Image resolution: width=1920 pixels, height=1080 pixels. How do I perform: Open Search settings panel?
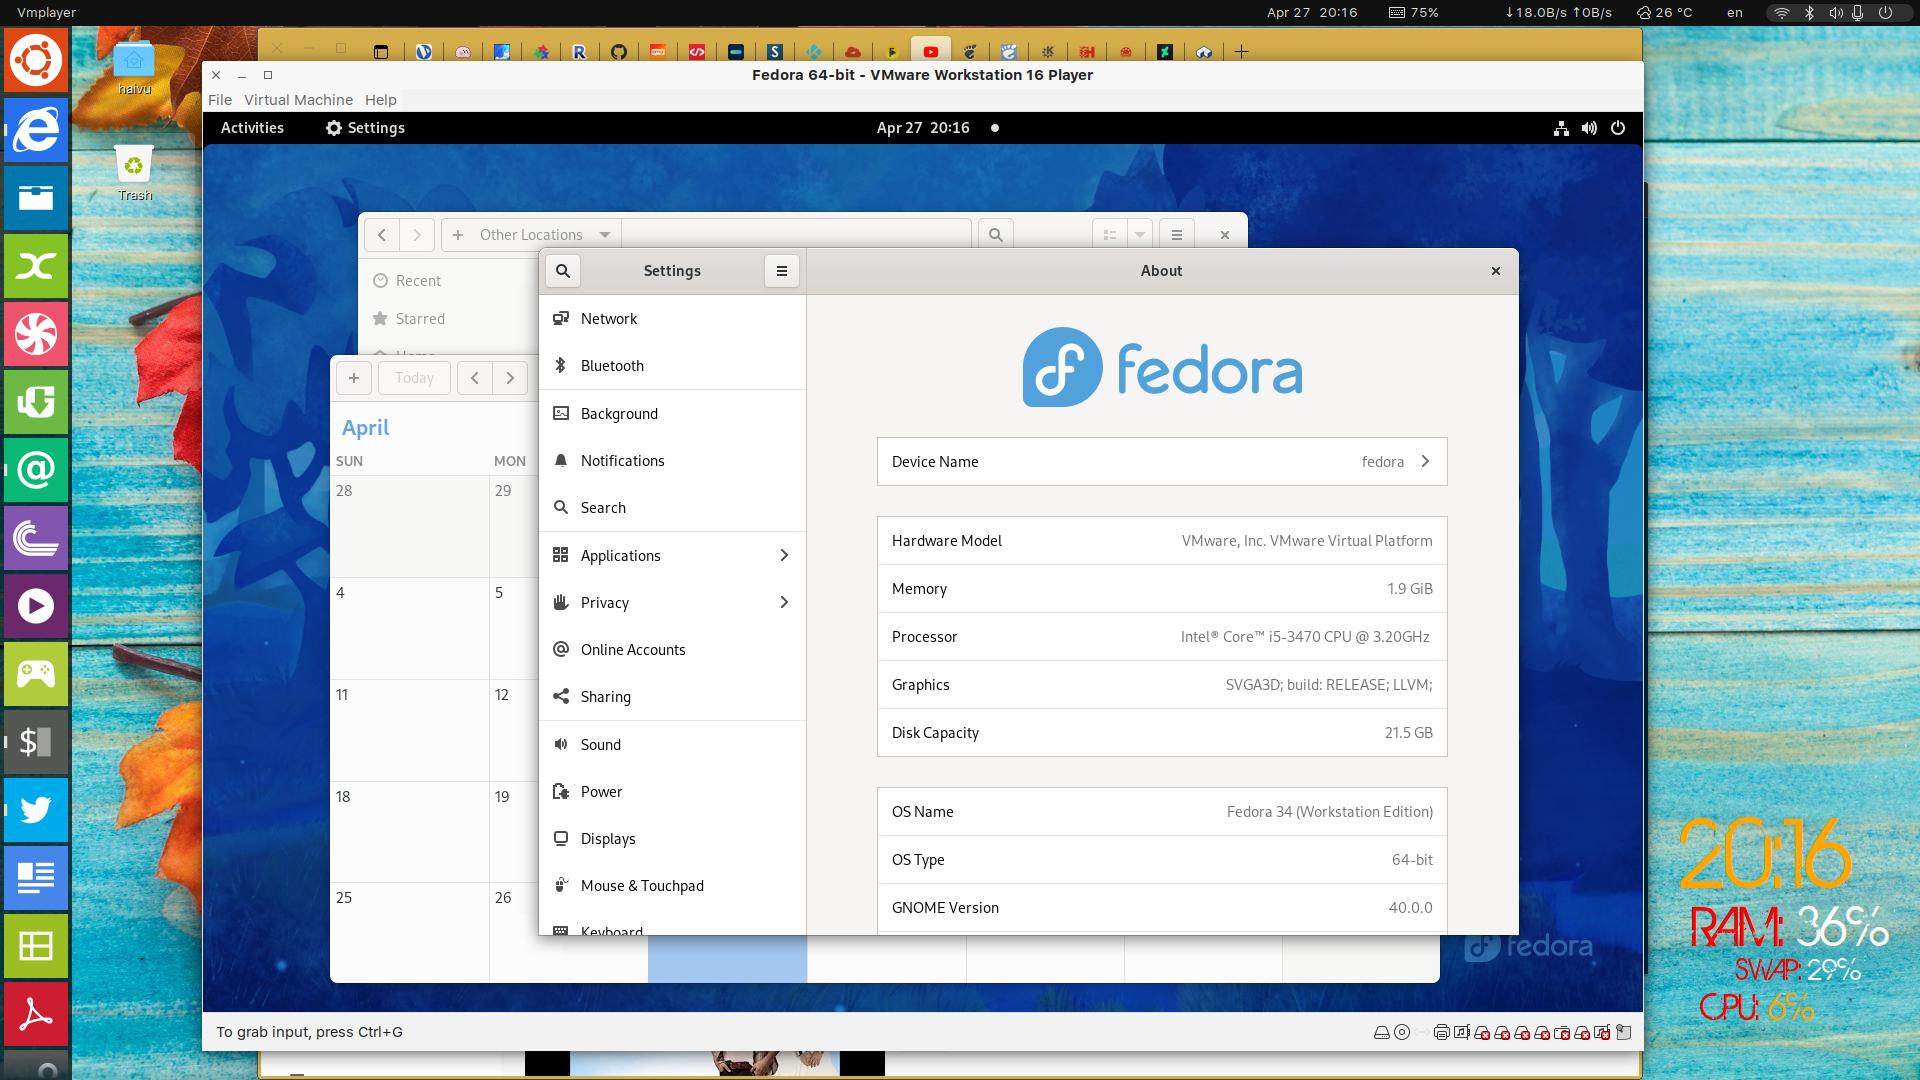coord(672,508)
